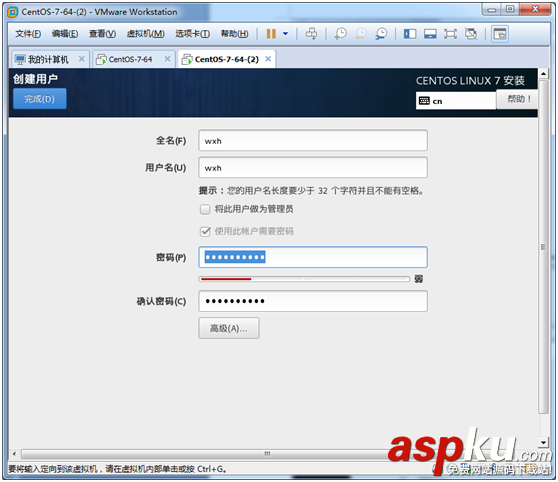558x482 pixels.
Task: Toggle the thumbnail bar icon
Action: (430, 34)
